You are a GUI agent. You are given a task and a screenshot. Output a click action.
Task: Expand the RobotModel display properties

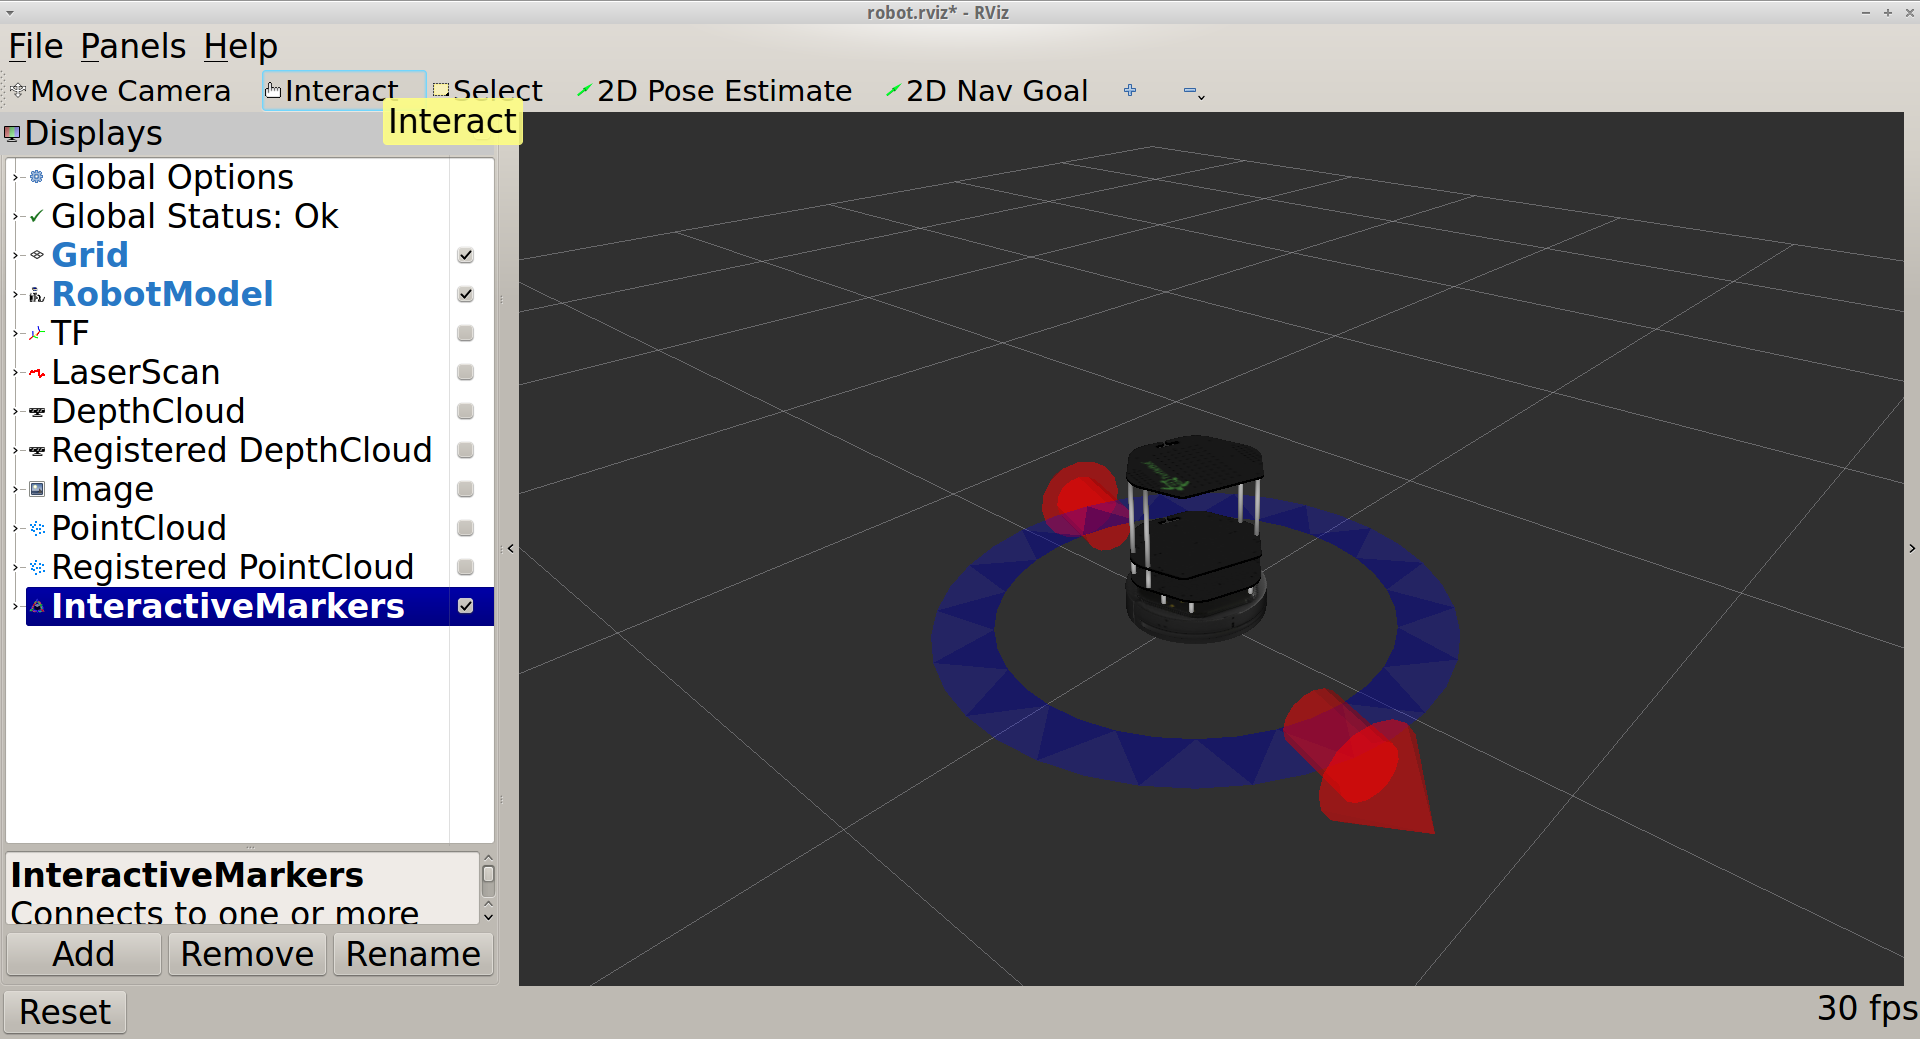16,295
